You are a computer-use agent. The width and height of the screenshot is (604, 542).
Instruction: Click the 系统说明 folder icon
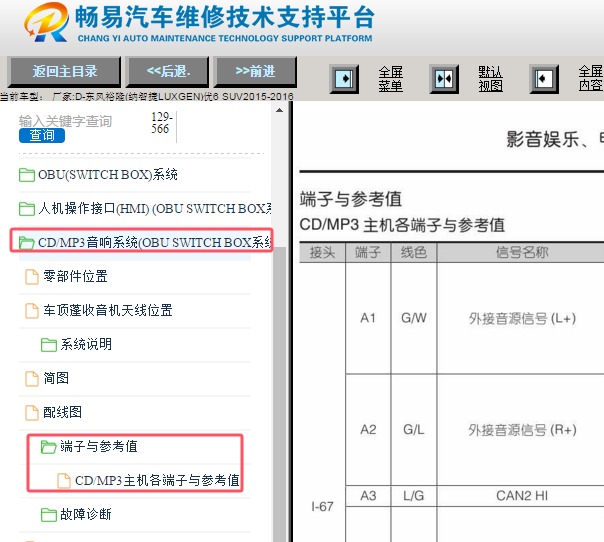(x=49, y=344)
